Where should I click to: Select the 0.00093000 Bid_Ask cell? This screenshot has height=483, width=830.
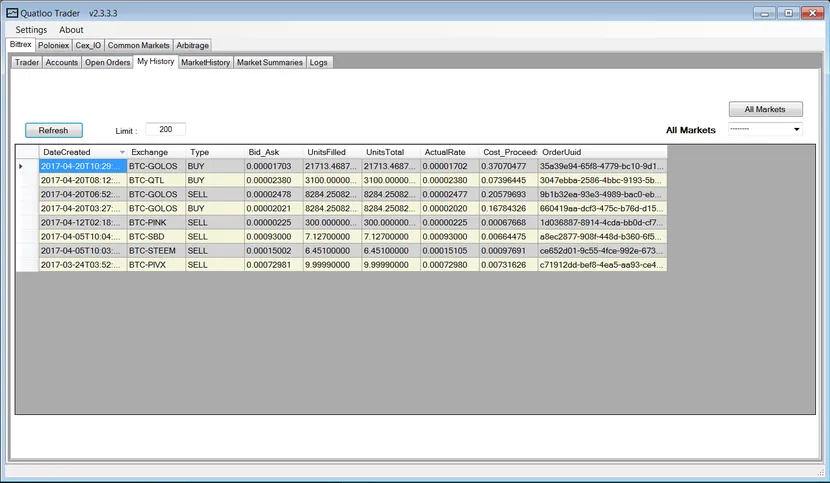click(274, 237)
